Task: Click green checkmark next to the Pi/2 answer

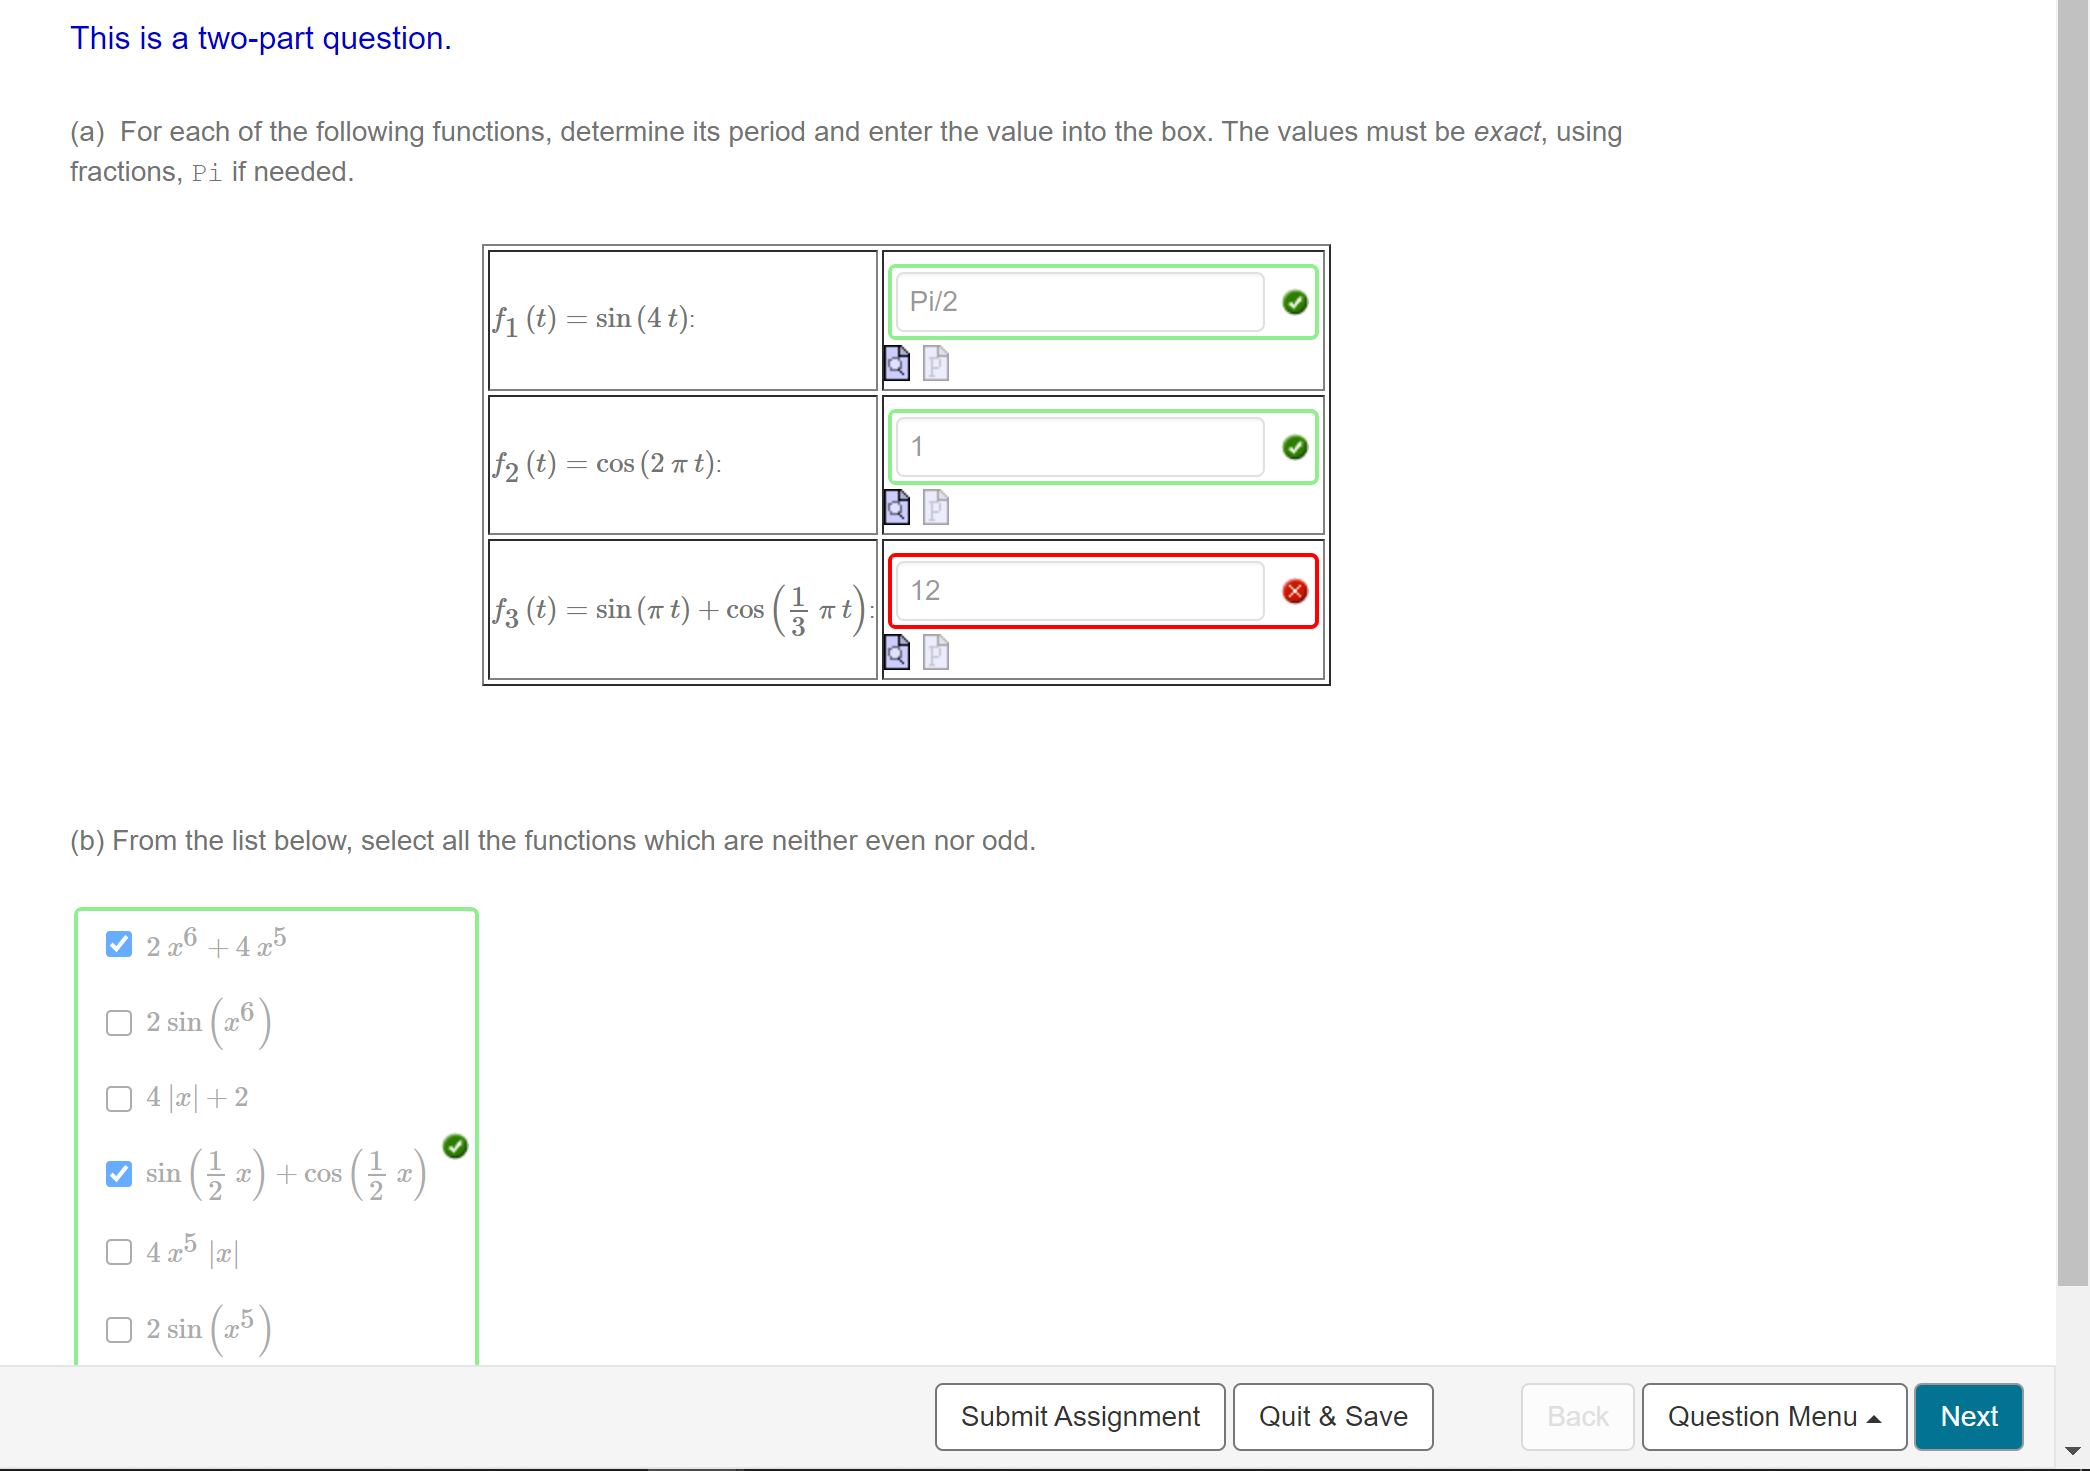Action: (x=1294, y=302)
